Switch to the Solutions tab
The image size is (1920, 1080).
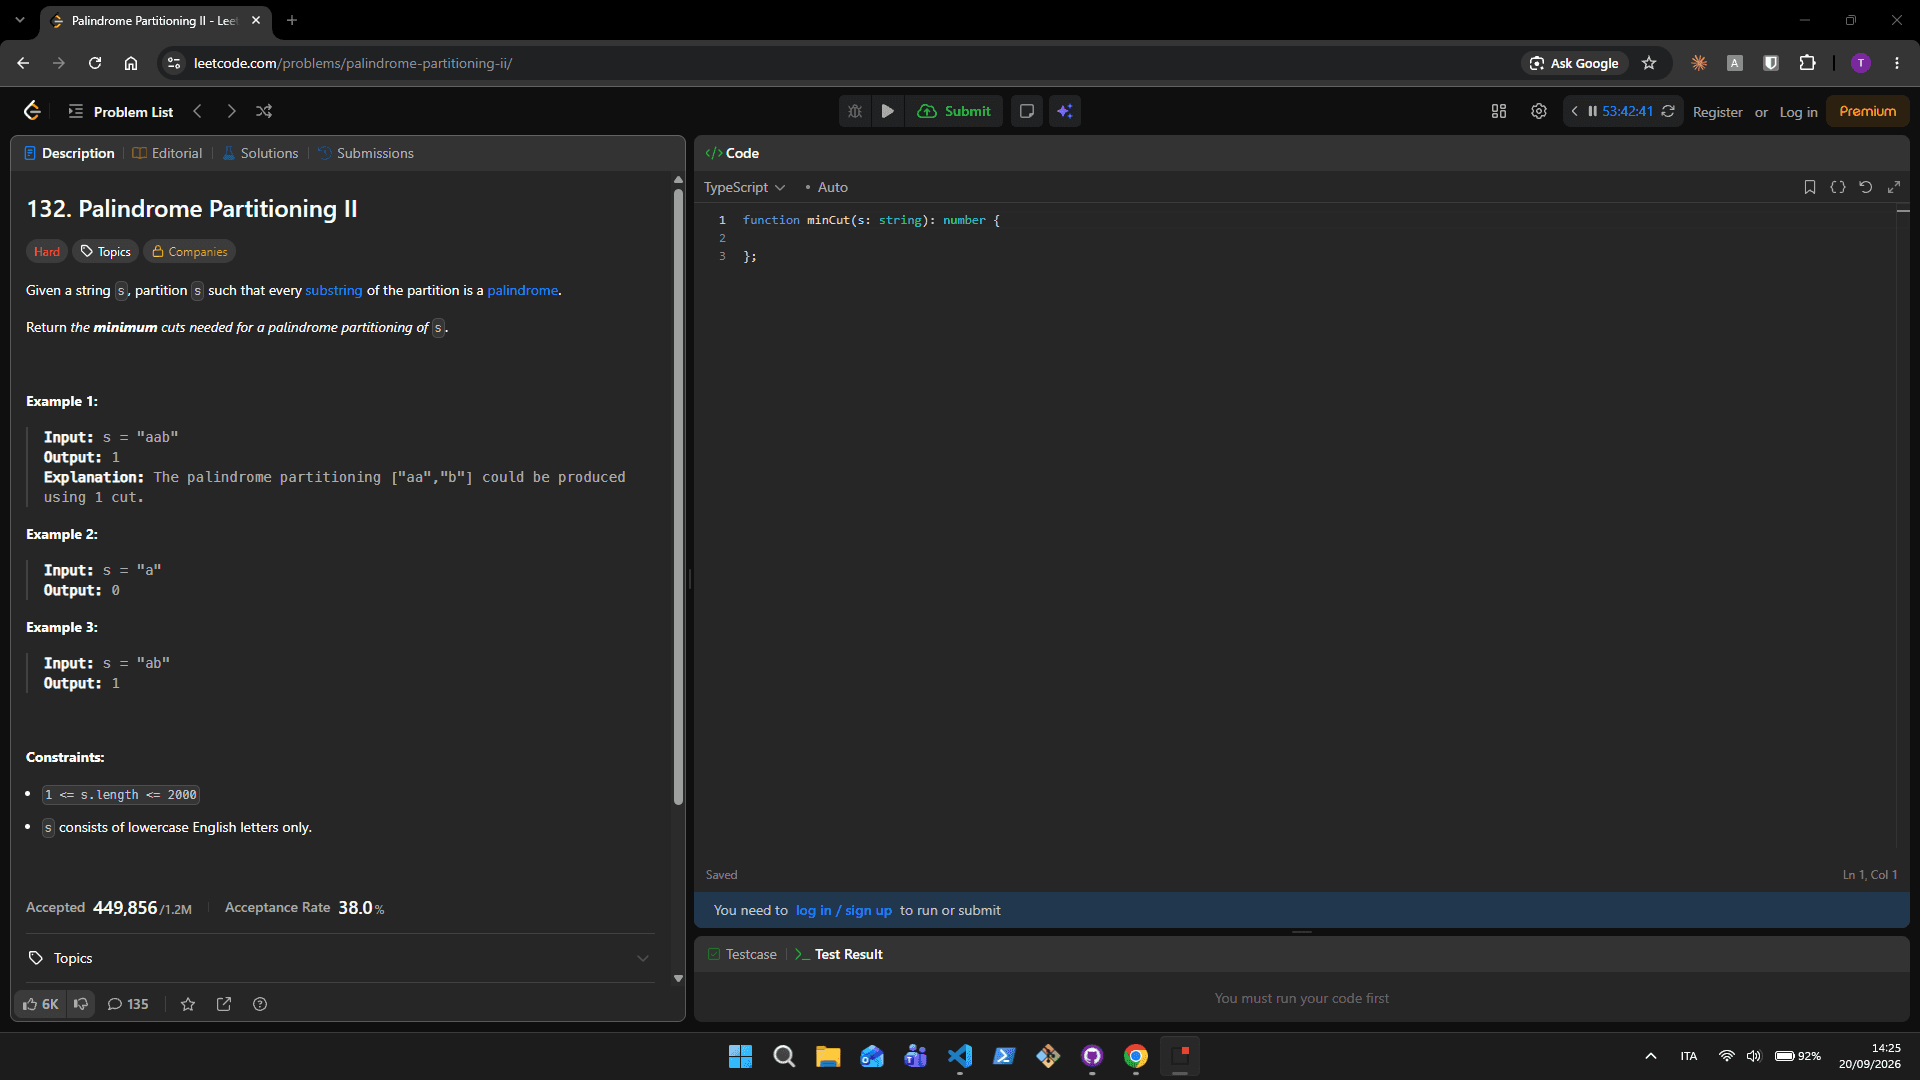260,153
